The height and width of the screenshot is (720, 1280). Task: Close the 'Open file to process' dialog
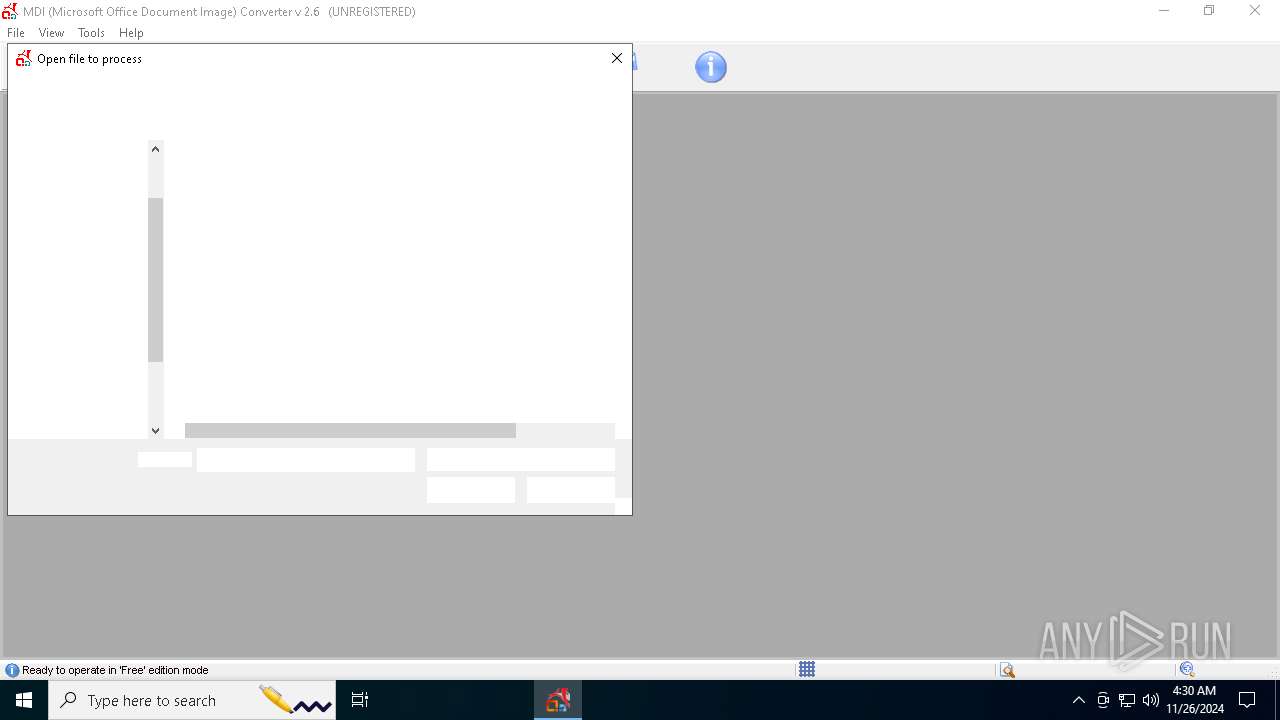pyautogui.click(x=617, y=58)
